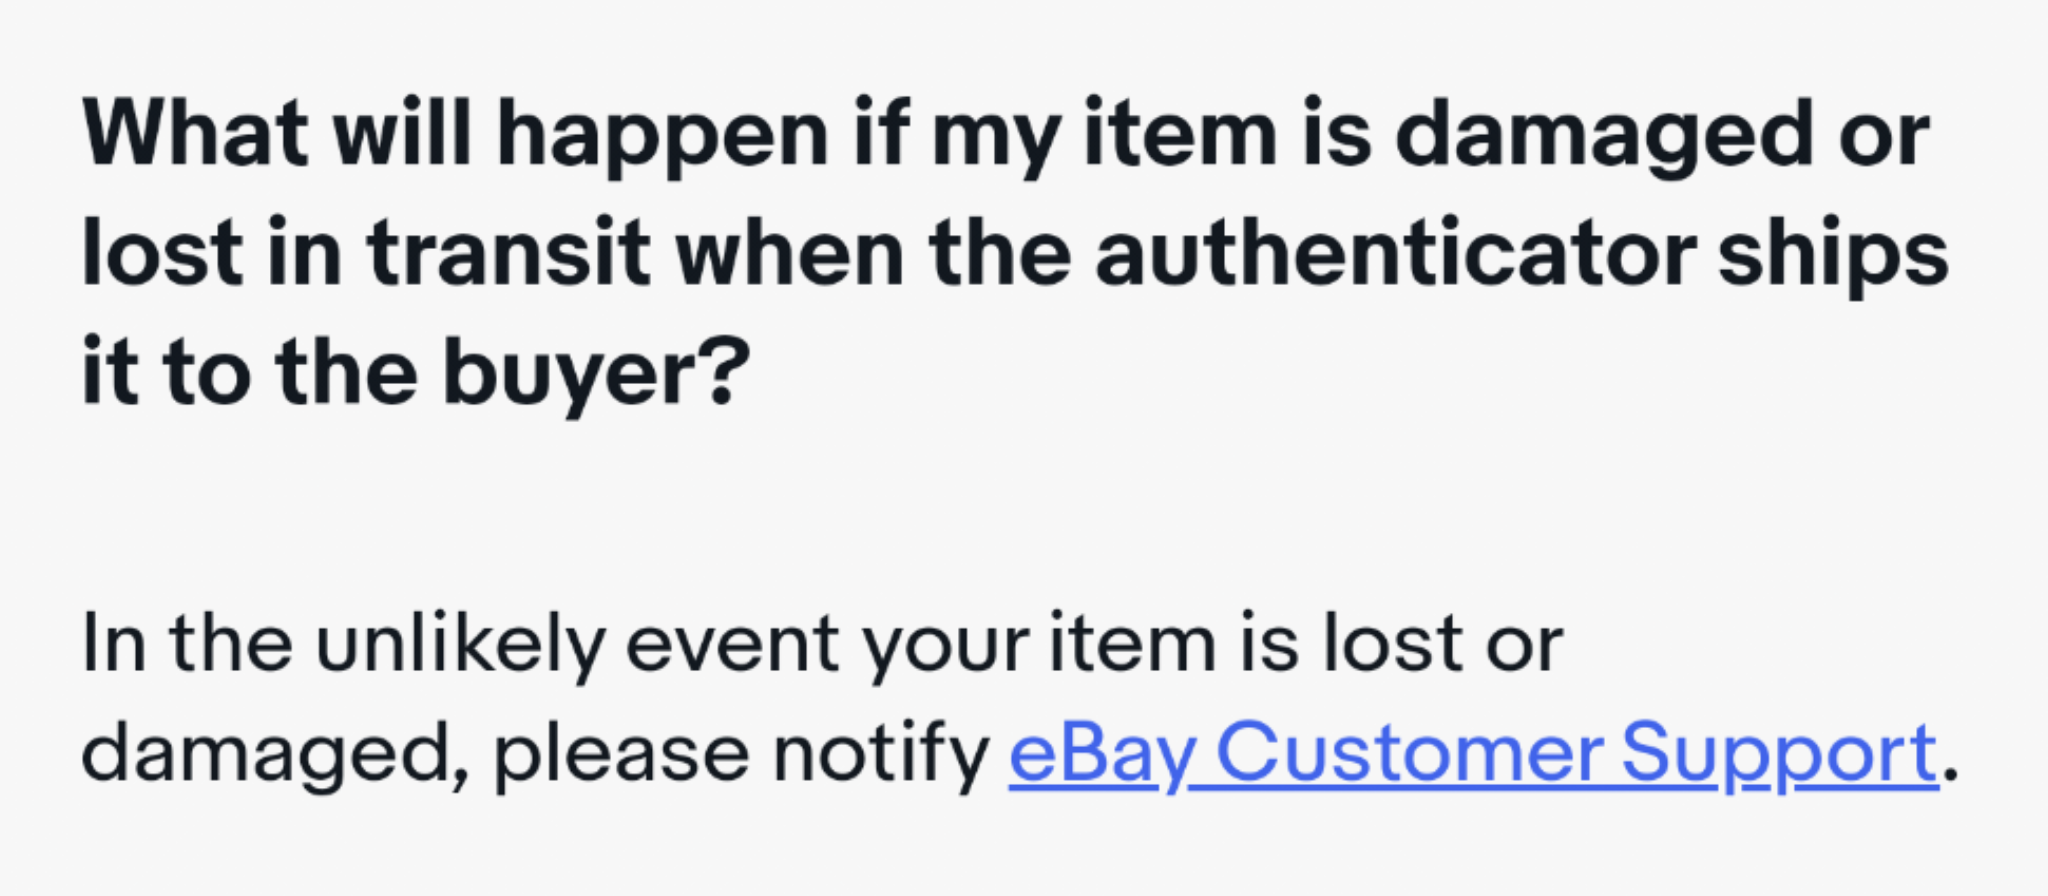Click the word 'item' in the body paragraph
Viewport: 2048px width, 896px height.
point(1132,645)
